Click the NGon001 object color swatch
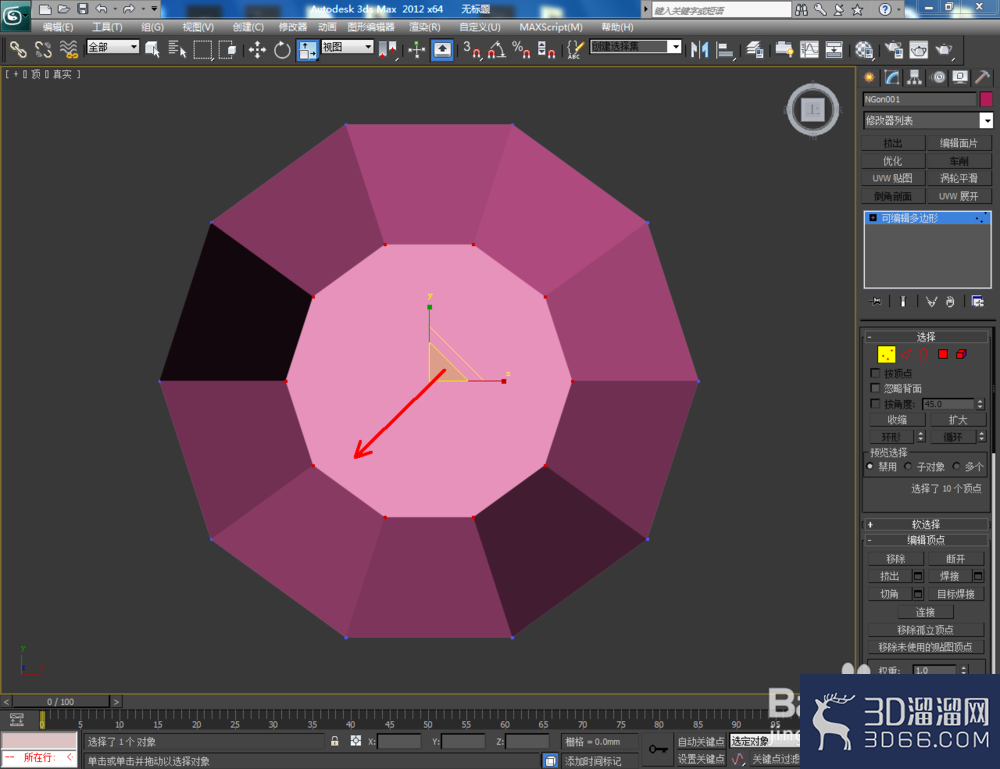Screen dimensions: 1000x769 [986, 99]
